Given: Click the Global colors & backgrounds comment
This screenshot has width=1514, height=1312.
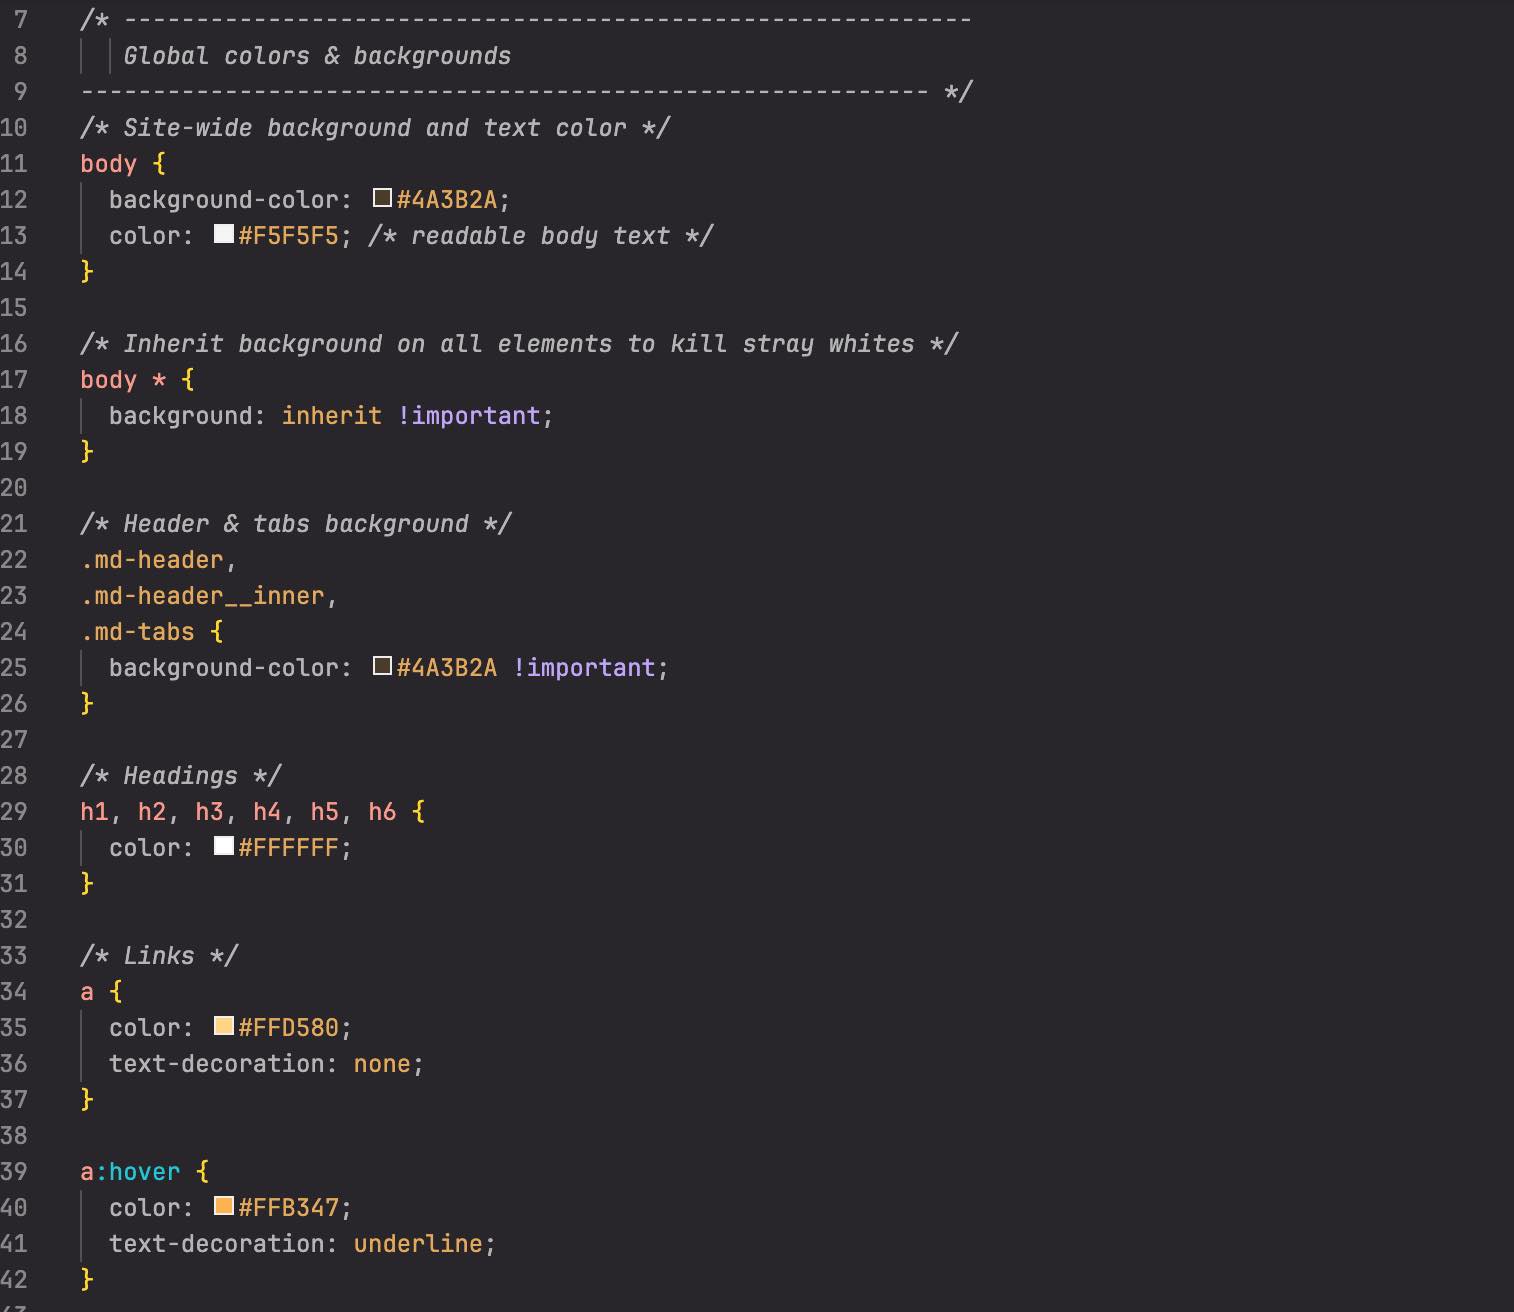Looking at the screenshot, I should click(317, 56).
